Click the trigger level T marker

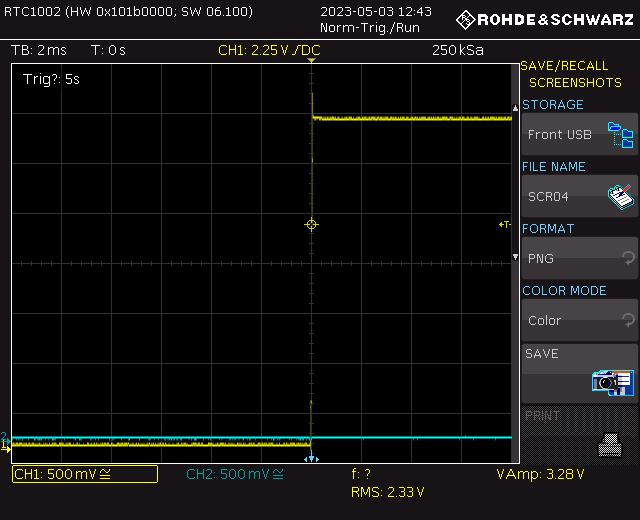coord(505,224)
